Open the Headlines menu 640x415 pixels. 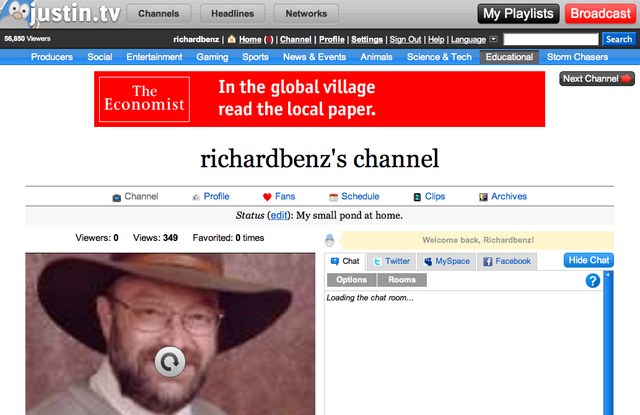(x=233, y=14)
